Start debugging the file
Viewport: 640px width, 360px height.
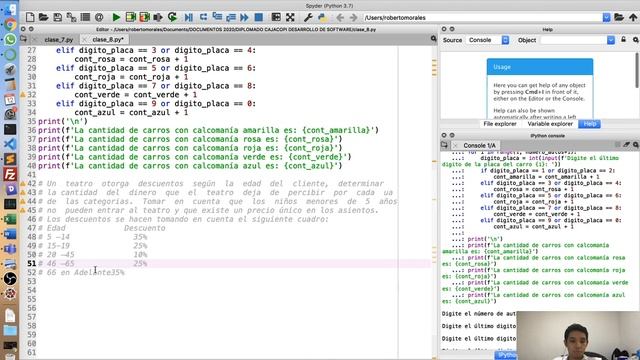189,17
